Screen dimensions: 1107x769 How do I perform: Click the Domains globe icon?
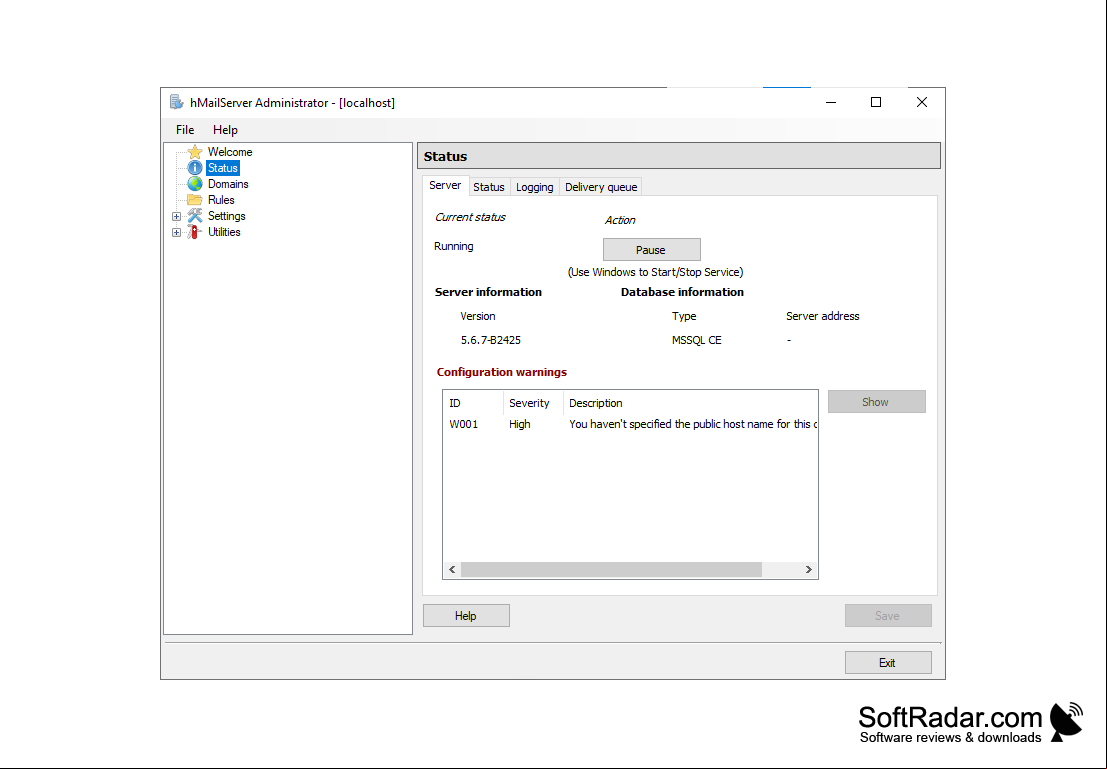(195, 184)
